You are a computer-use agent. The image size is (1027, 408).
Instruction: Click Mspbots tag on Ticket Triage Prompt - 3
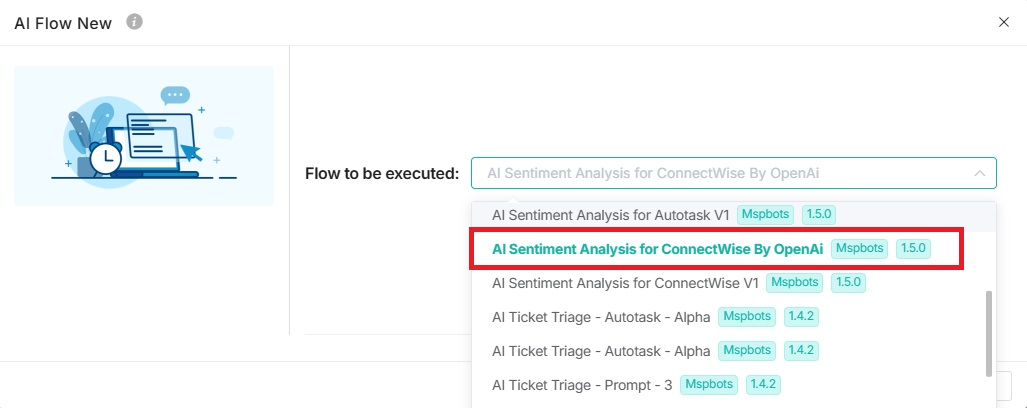[x=708, y=384]
